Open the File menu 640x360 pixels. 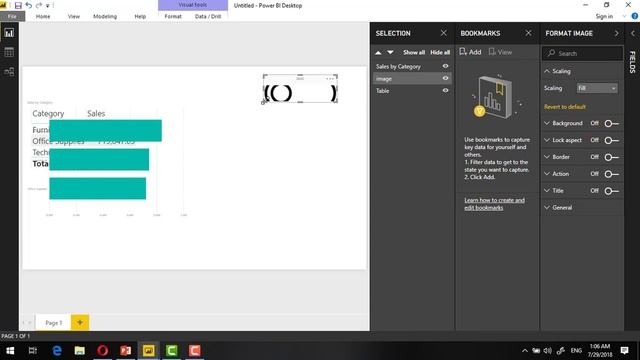click(x=12, y=16)
